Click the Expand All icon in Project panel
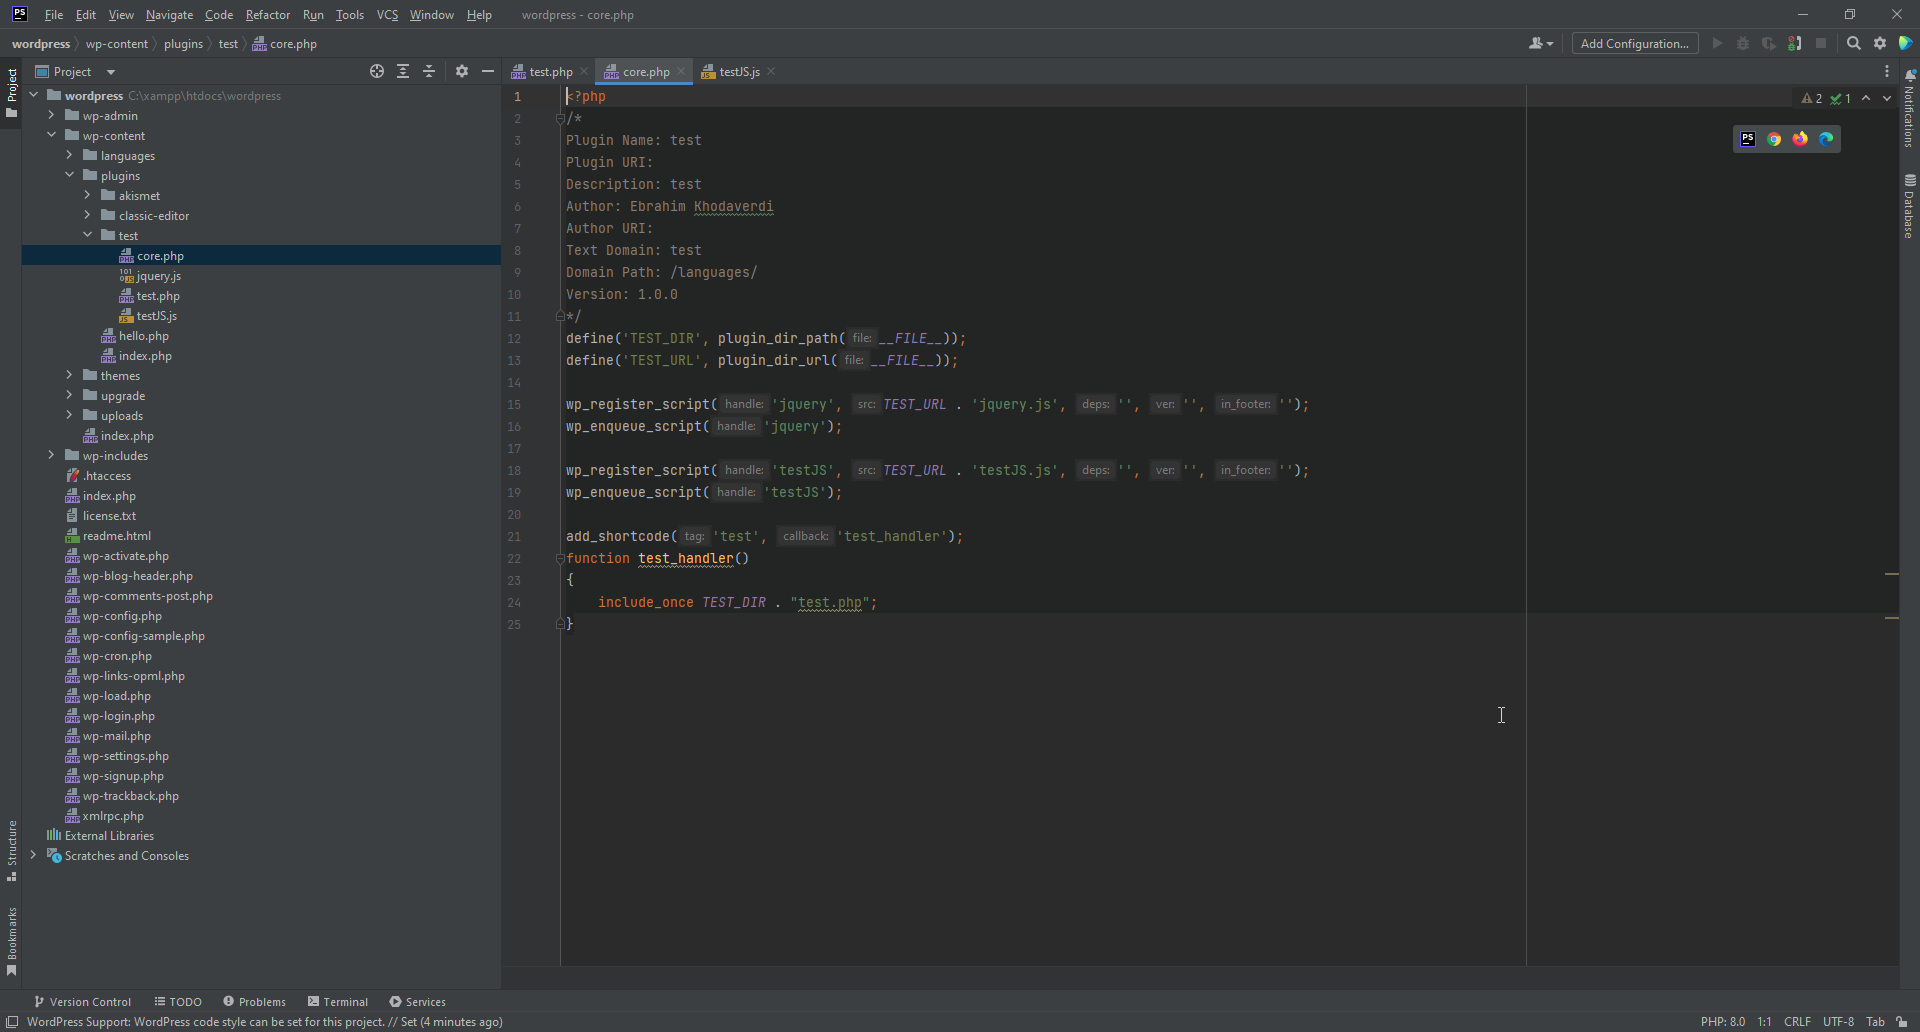Viewport: 1920px width, 1032px height. [x=403, y=71]
